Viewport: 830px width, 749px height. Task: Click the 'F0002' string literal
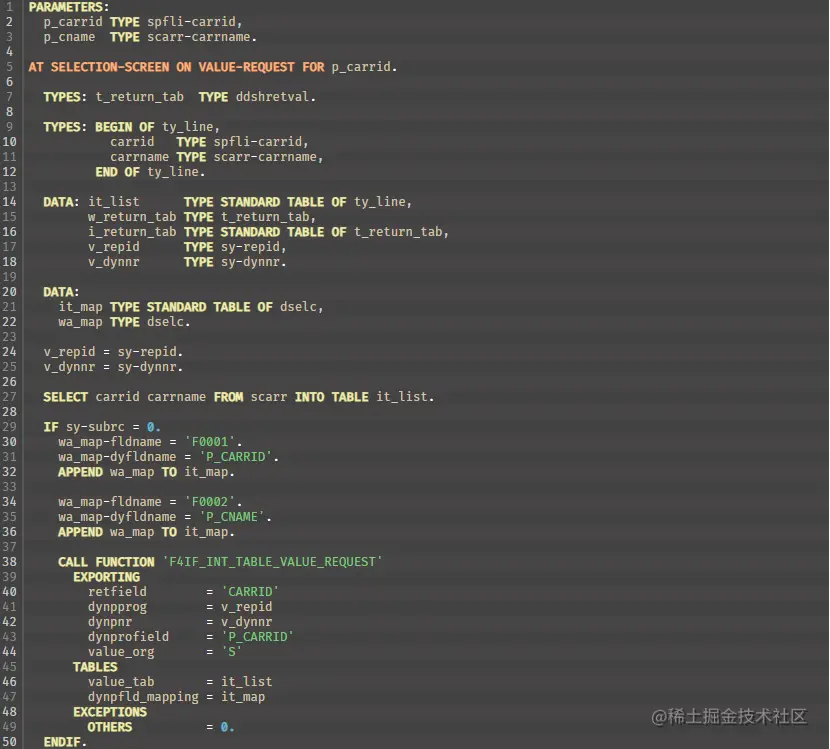[x=210, y=502]
